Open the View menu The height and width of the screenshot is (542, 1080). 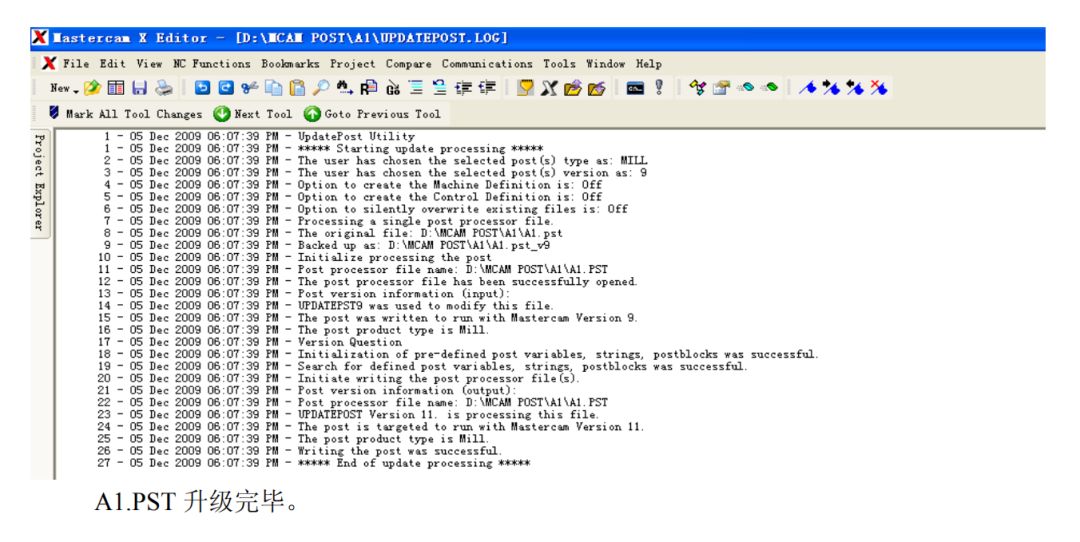[149, 63]
